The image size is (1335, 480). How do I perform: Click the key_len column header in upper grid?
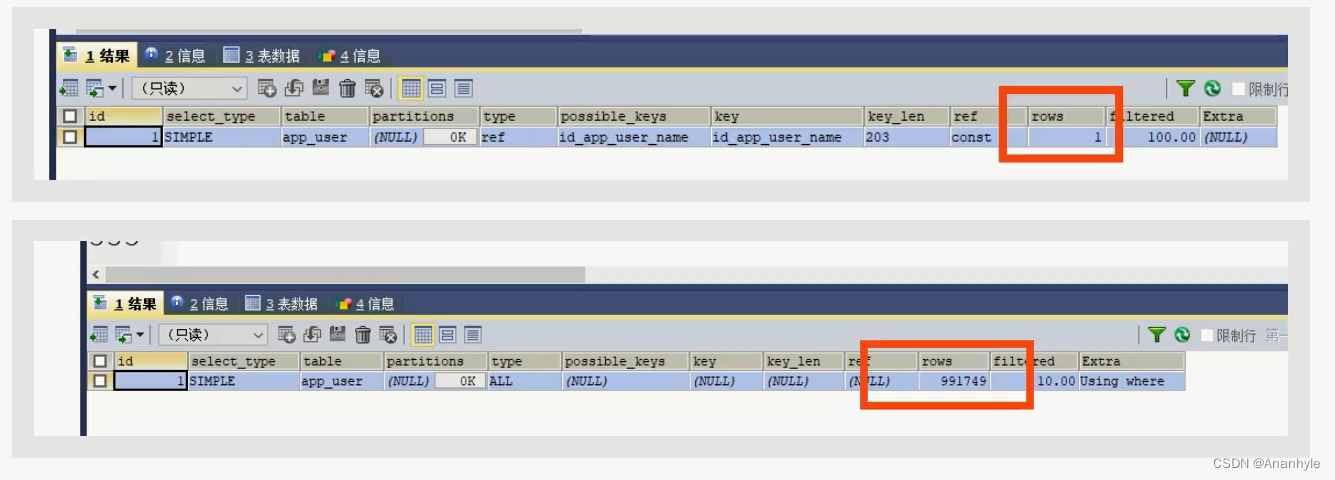tap(906, 116)
